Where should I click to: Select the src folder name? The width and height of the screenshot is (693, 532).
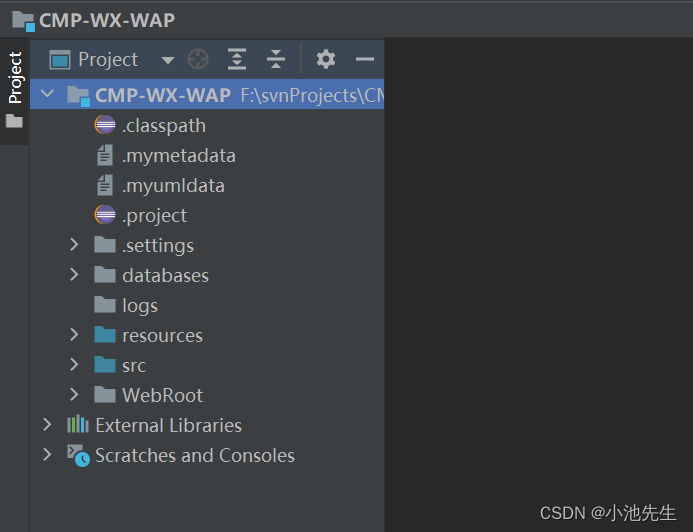[x=134, y=366]
